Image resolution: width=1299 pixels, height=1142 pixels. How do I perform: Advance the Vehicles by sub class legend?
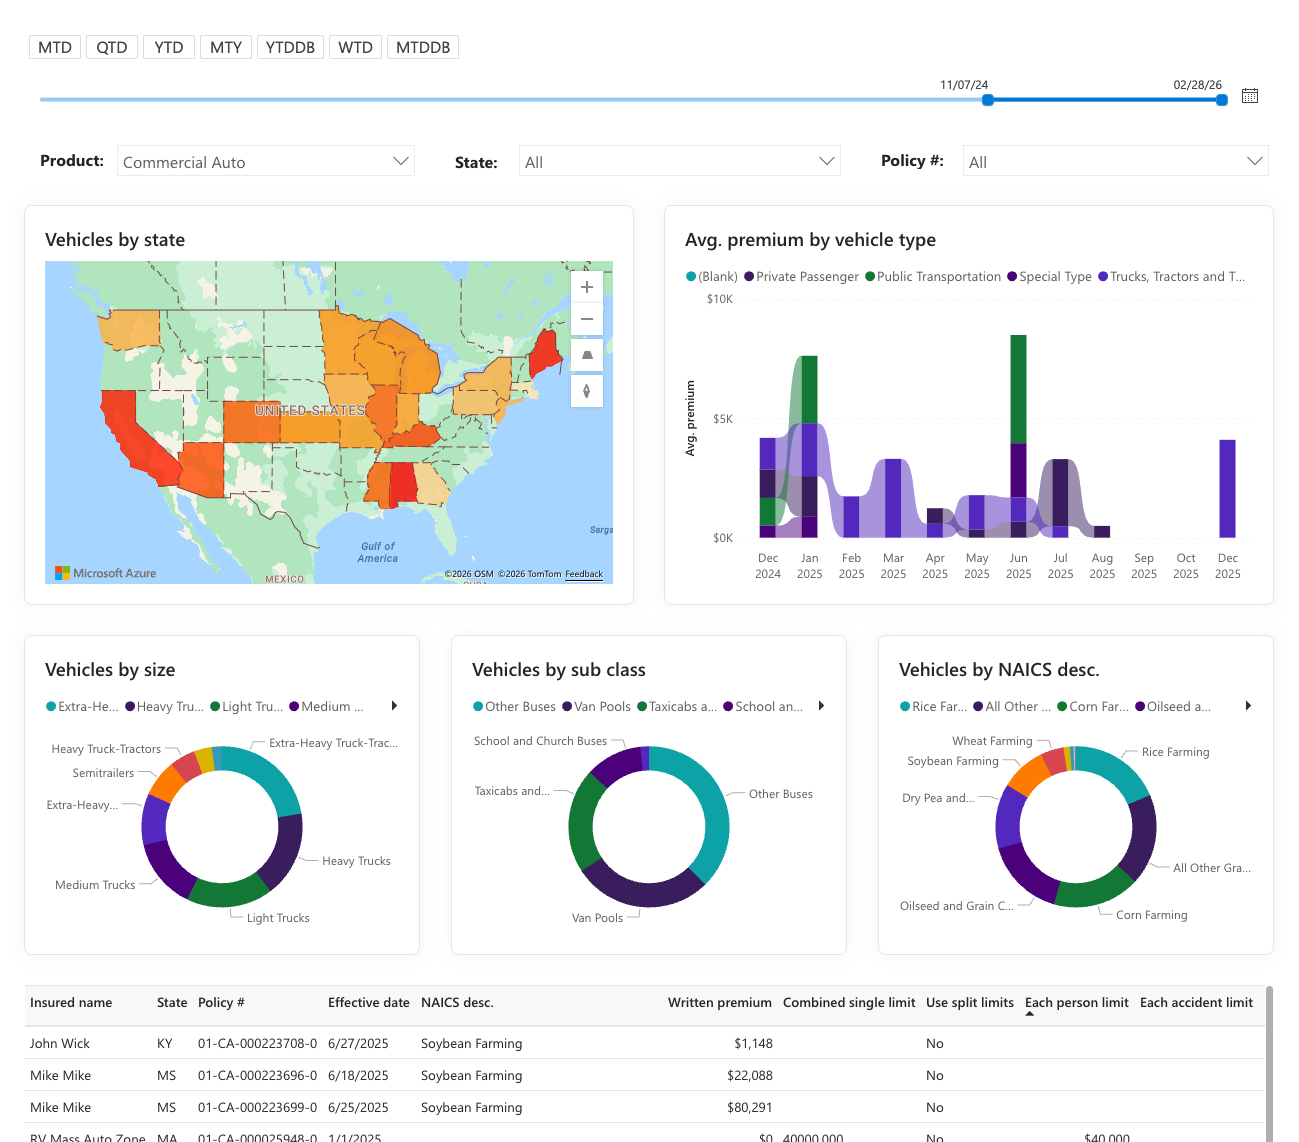[x=821, y=706]
